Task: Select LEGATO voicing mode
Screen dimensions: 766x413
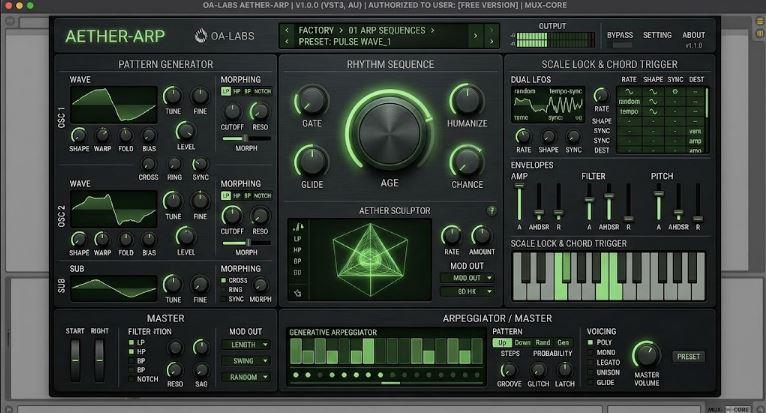Action: [590, 362]
